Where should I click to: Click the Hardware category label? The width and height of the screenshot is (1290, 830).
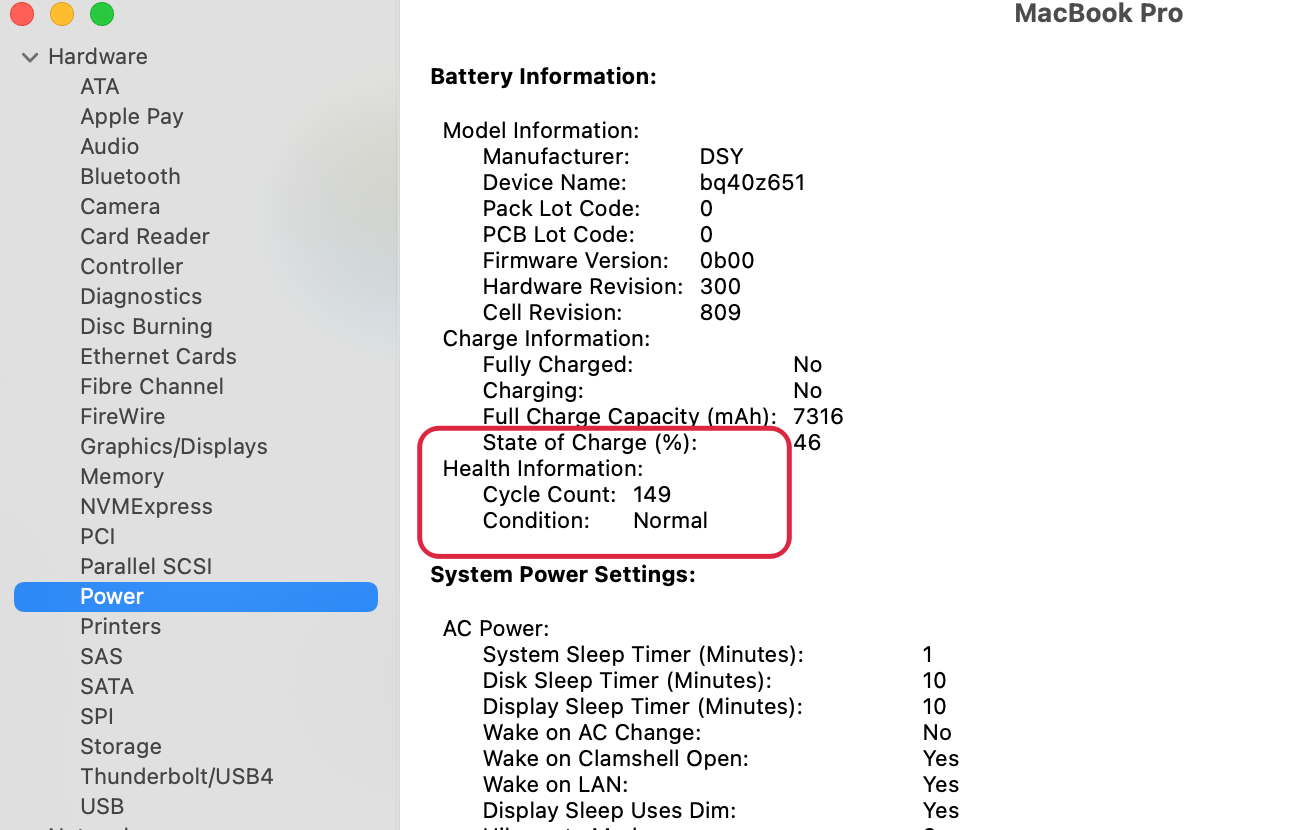[x=98, y=56]
